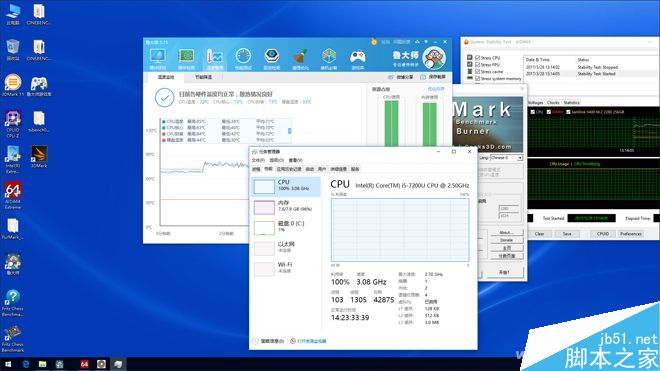The image size is (660, 371).
Task: Click the red 硬盘温度 legend swatch in Ludashi
Action: coord(164,140)
